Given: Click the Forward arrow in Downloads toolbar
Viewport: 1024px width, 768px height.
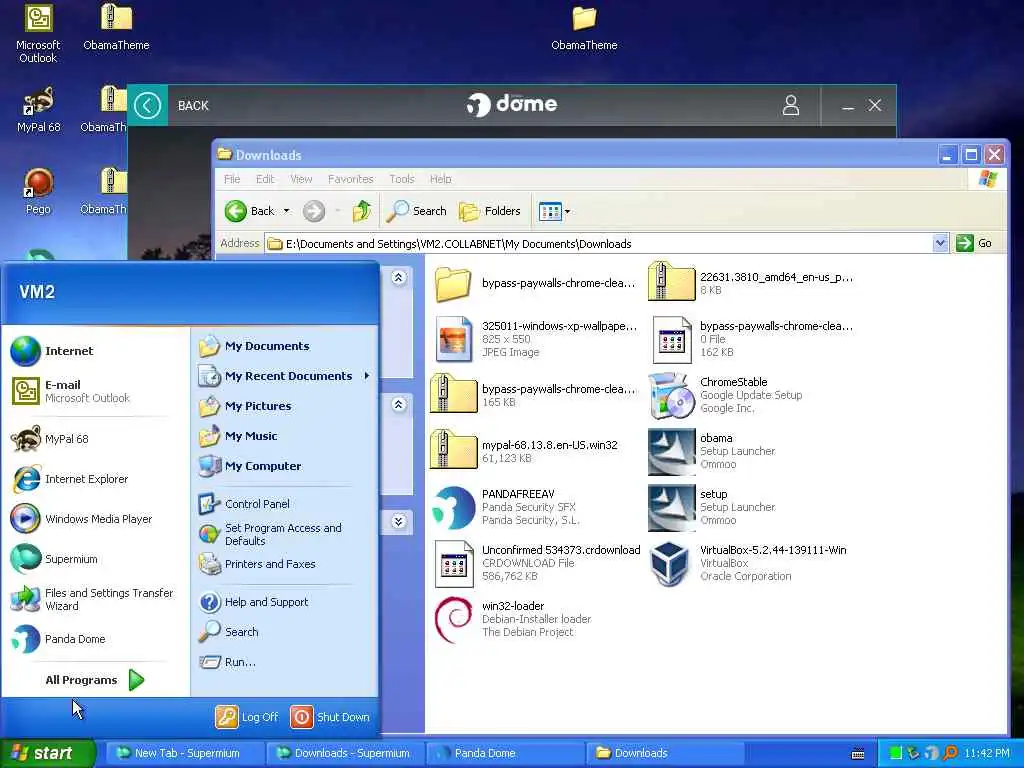Looking at the screenshot, I should click(313, 211).
